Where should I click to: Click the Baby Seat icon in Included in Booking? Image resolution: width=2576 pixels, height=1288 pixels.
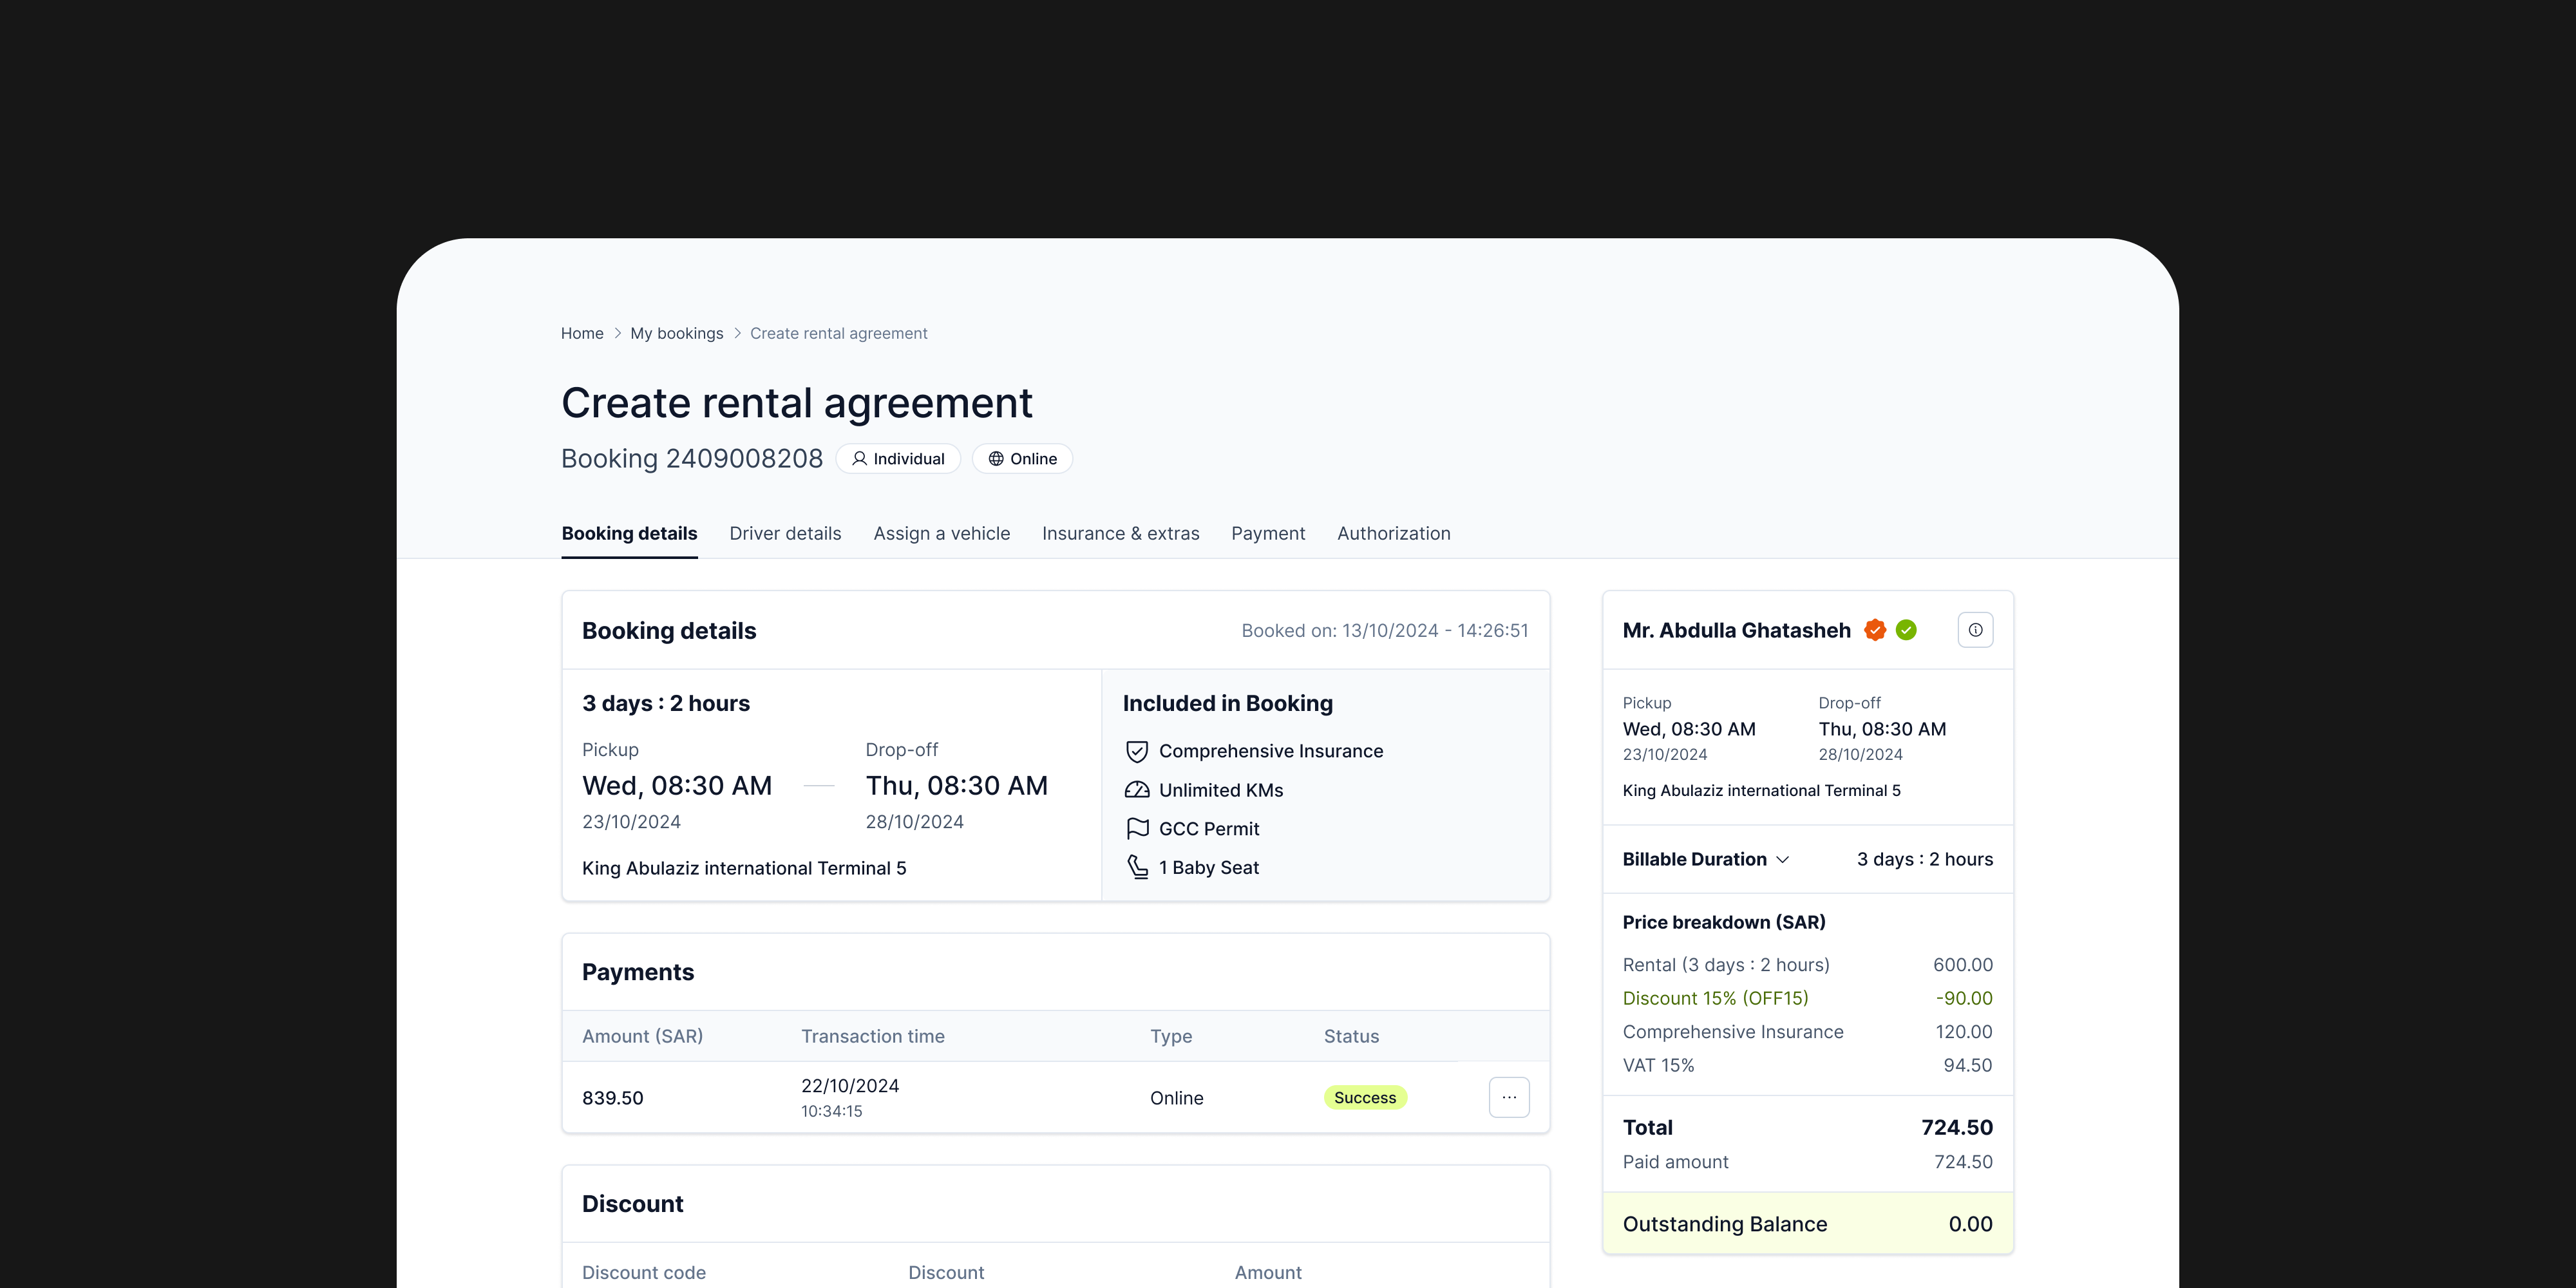click(x=1137, y=867)
